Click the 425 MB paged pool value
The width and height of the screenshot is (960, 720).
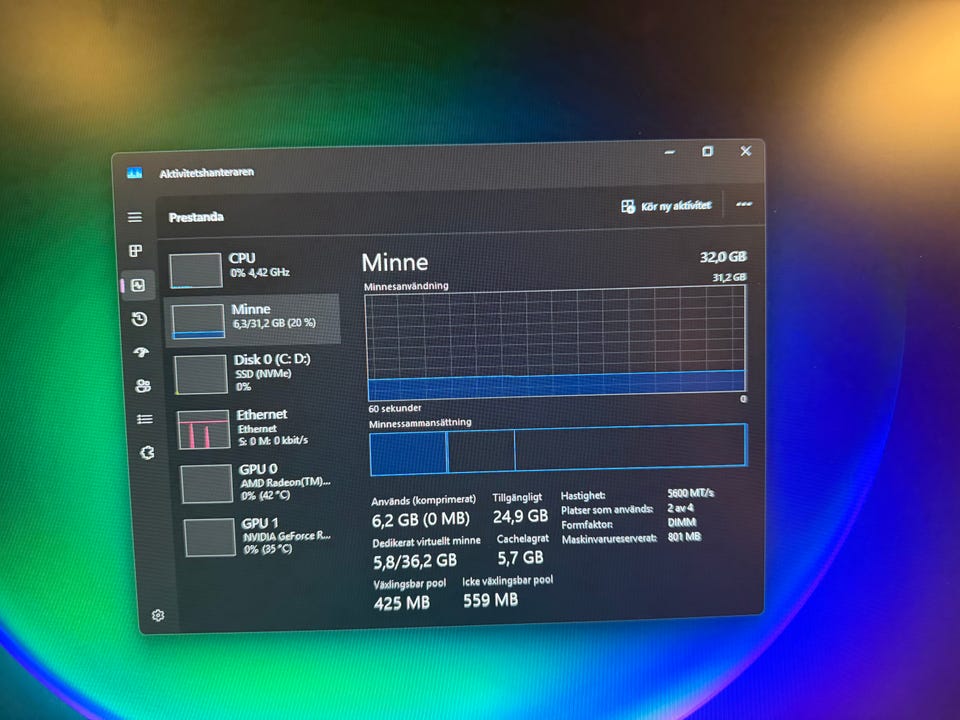pos(402,604)
